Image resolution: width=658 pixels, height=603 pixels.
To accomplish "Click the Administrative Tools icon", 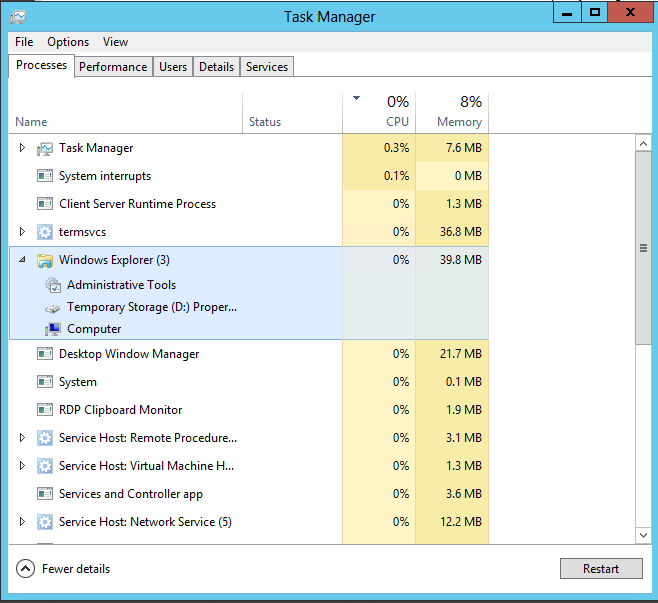I will click(53, 285).
